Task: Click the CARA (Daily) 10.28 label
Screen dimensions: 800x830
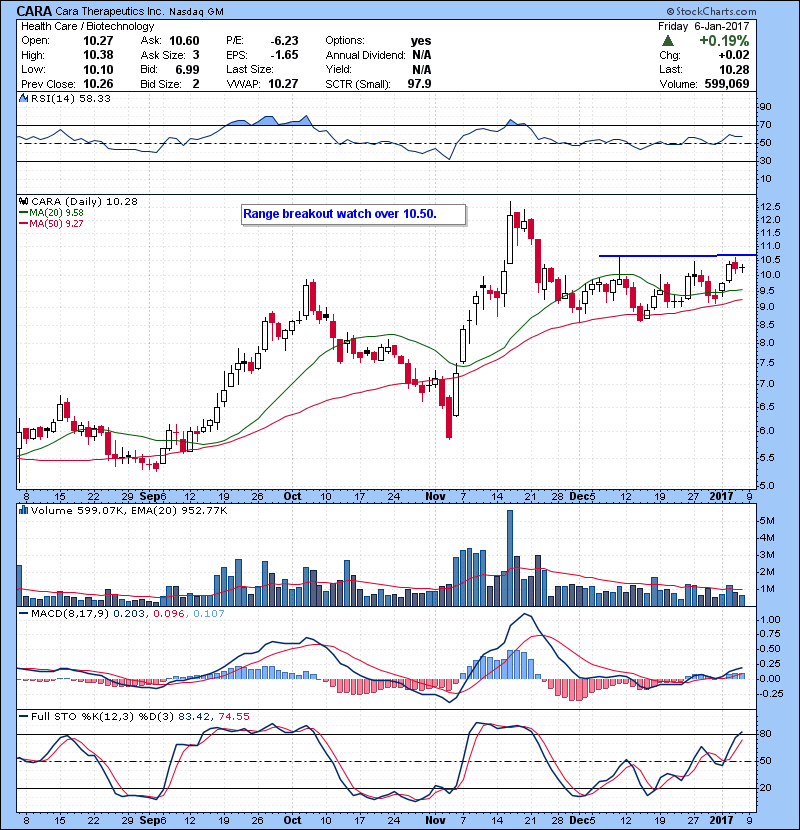Action: coord(84,201)
